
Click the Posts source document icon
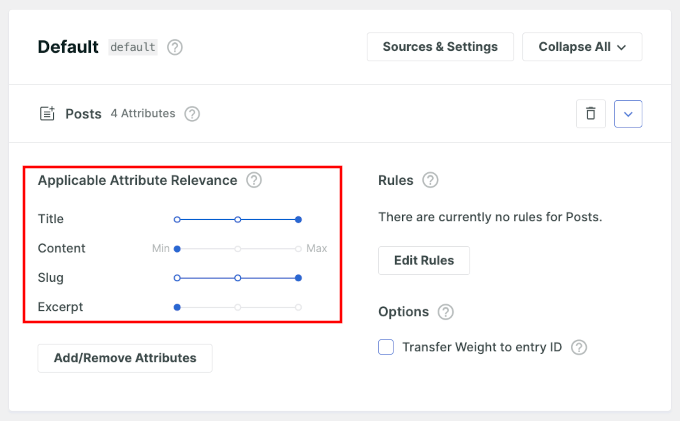(x=47, y=114)
